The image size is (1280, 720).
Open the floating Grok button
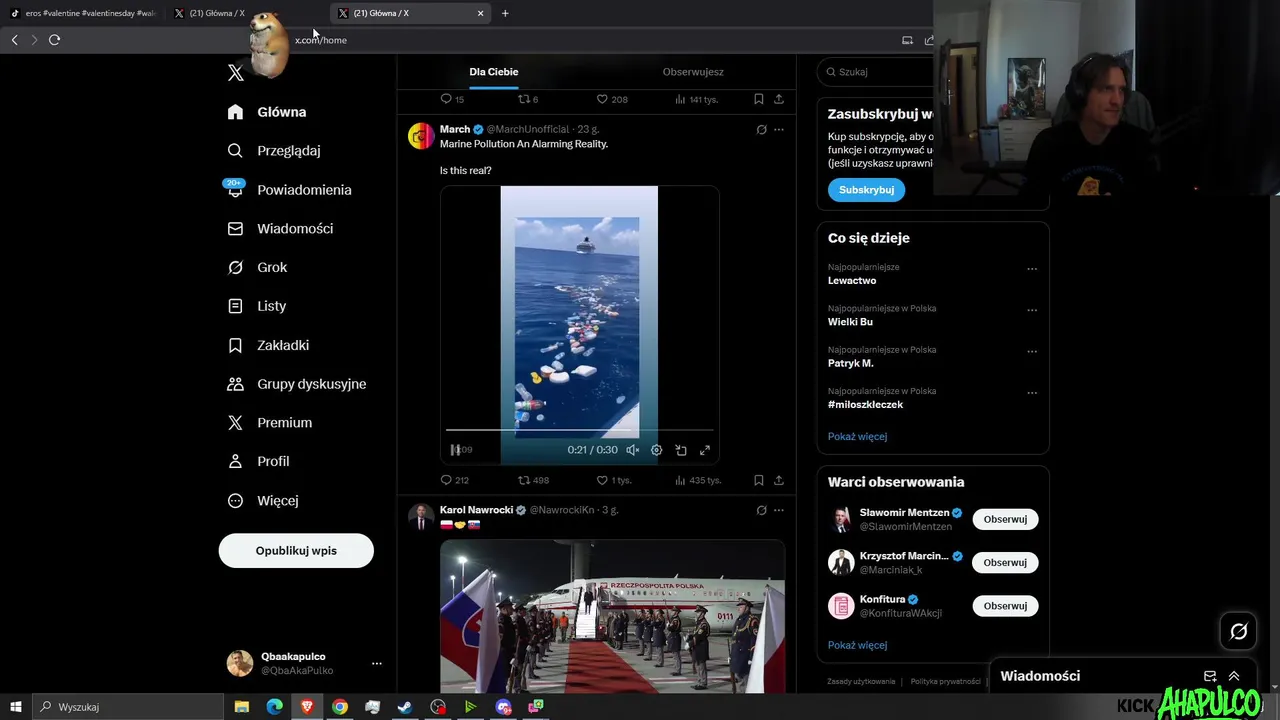tap(1238, 631)
